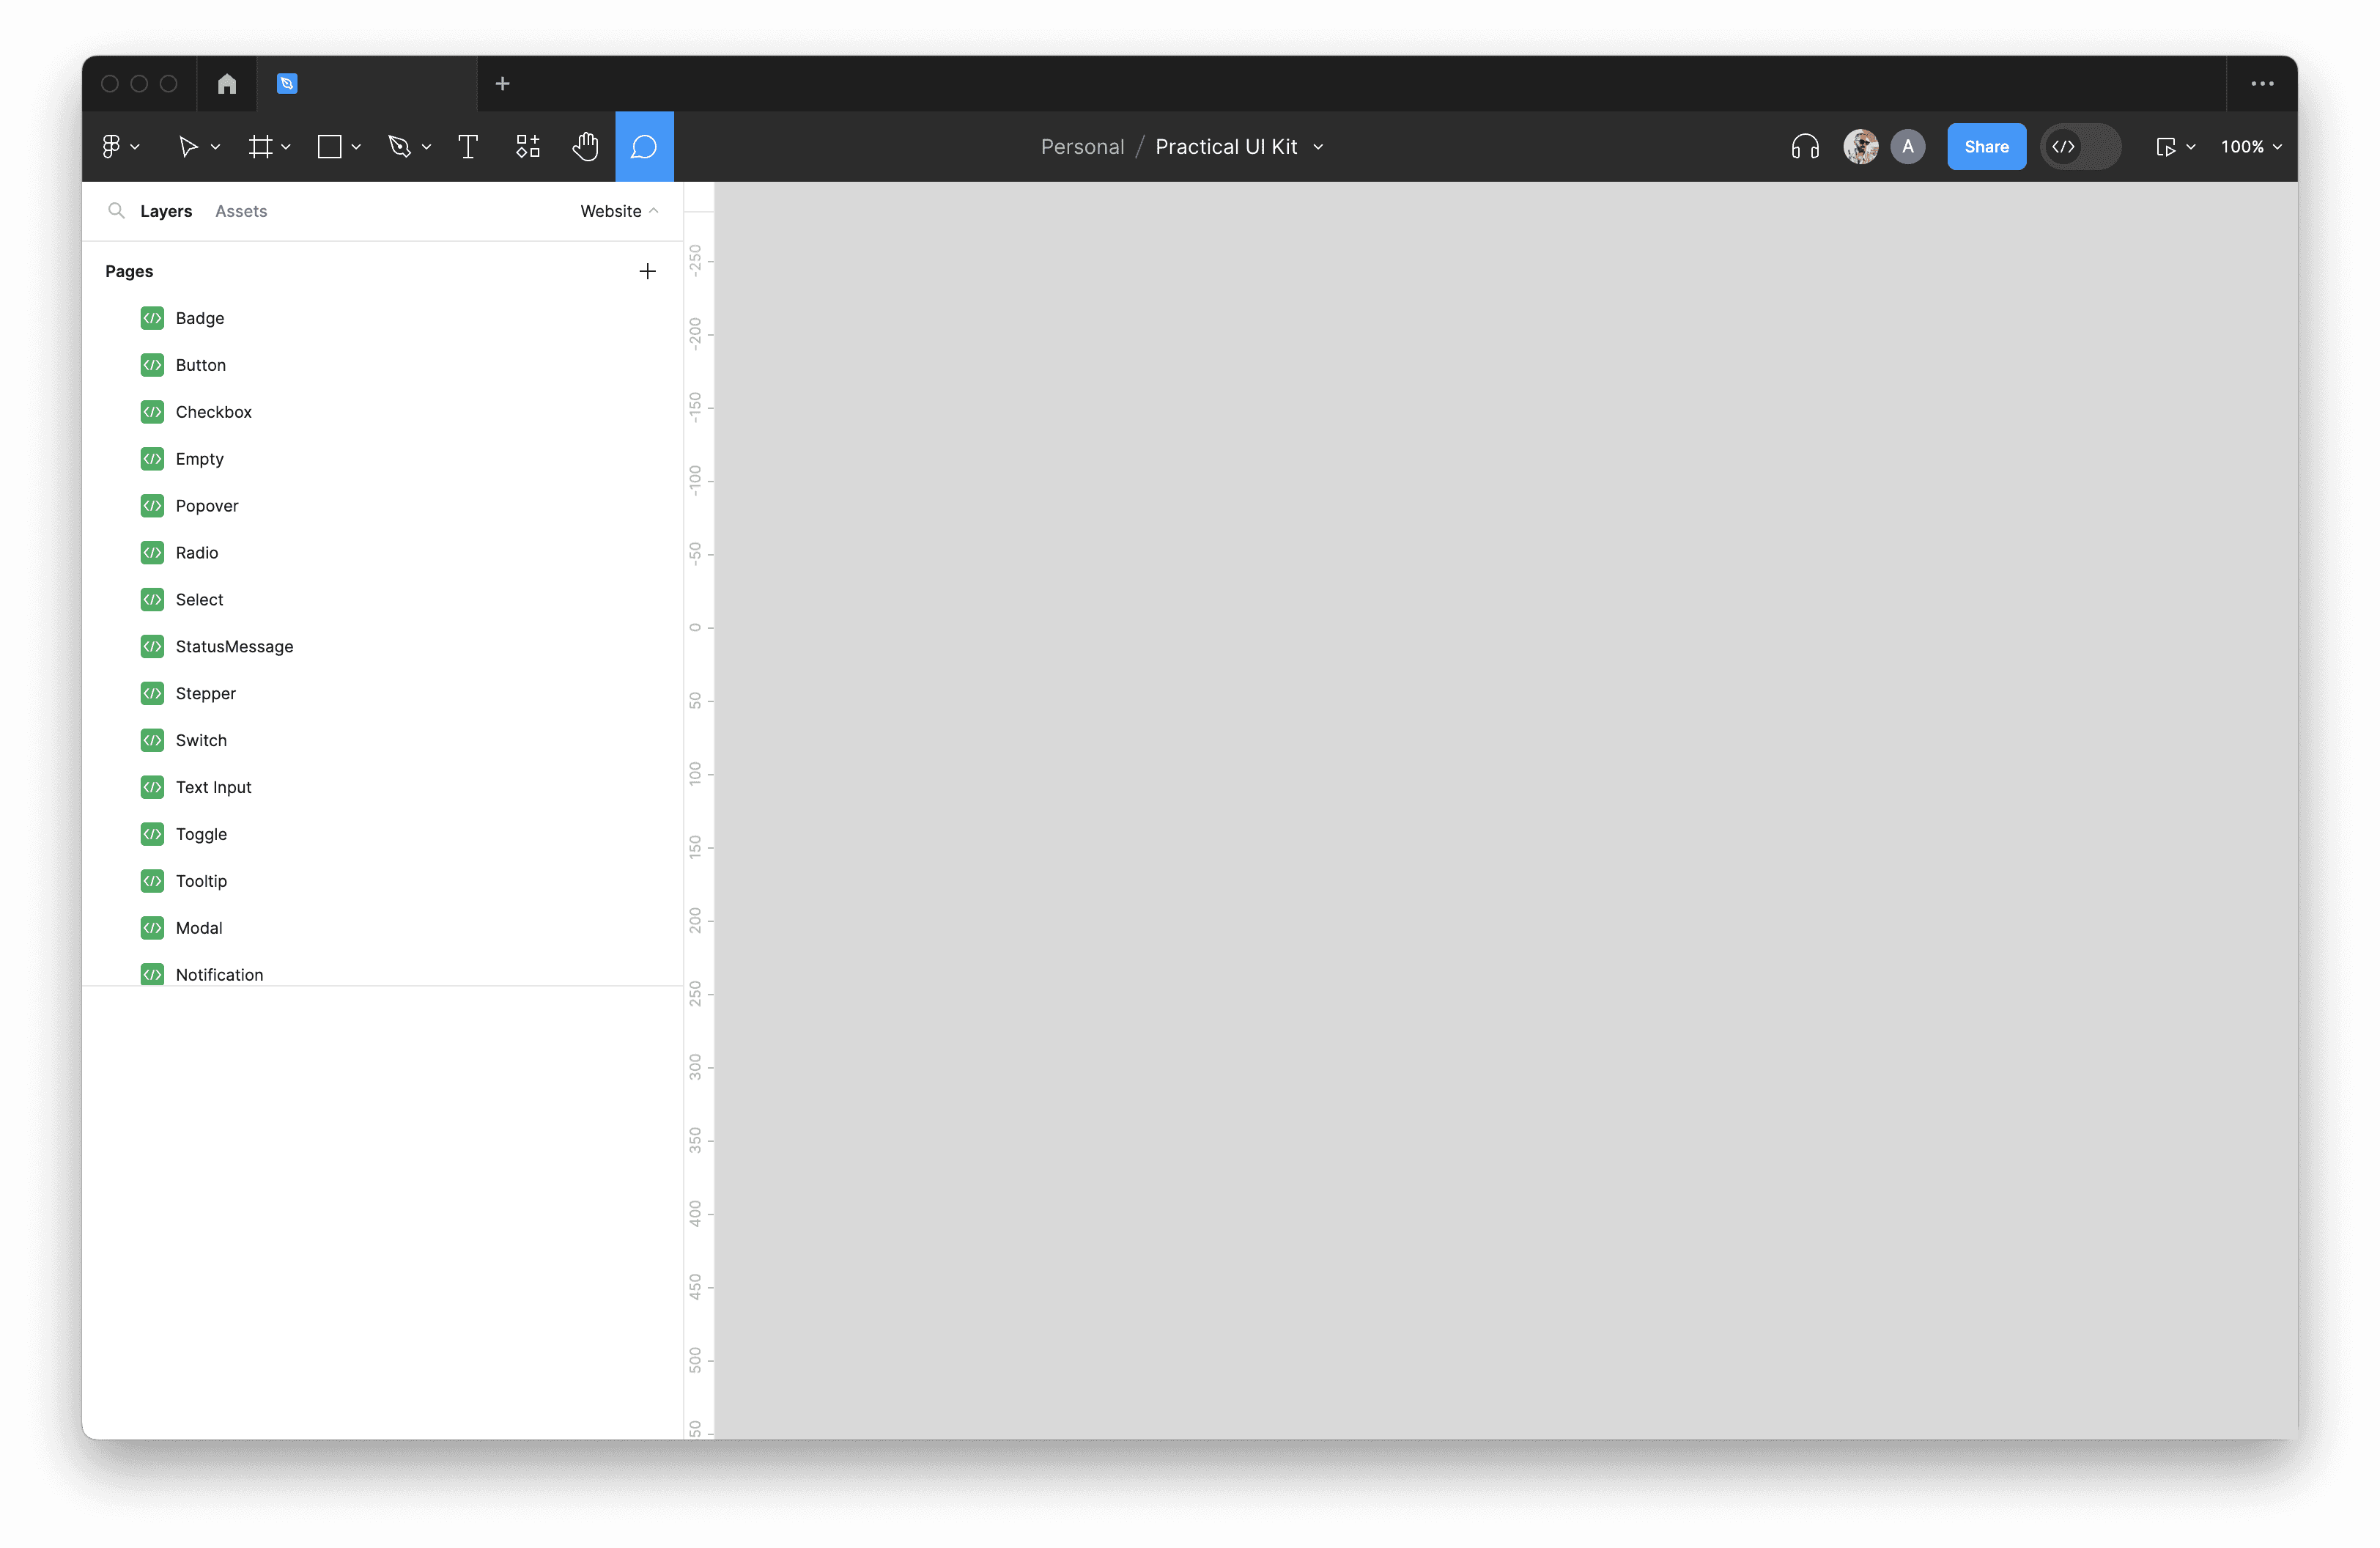The height and width of the screenshot is (1548, 2380).
Task: Open the Practical UI Kit file menu
Action: (x=1238, y=147)
